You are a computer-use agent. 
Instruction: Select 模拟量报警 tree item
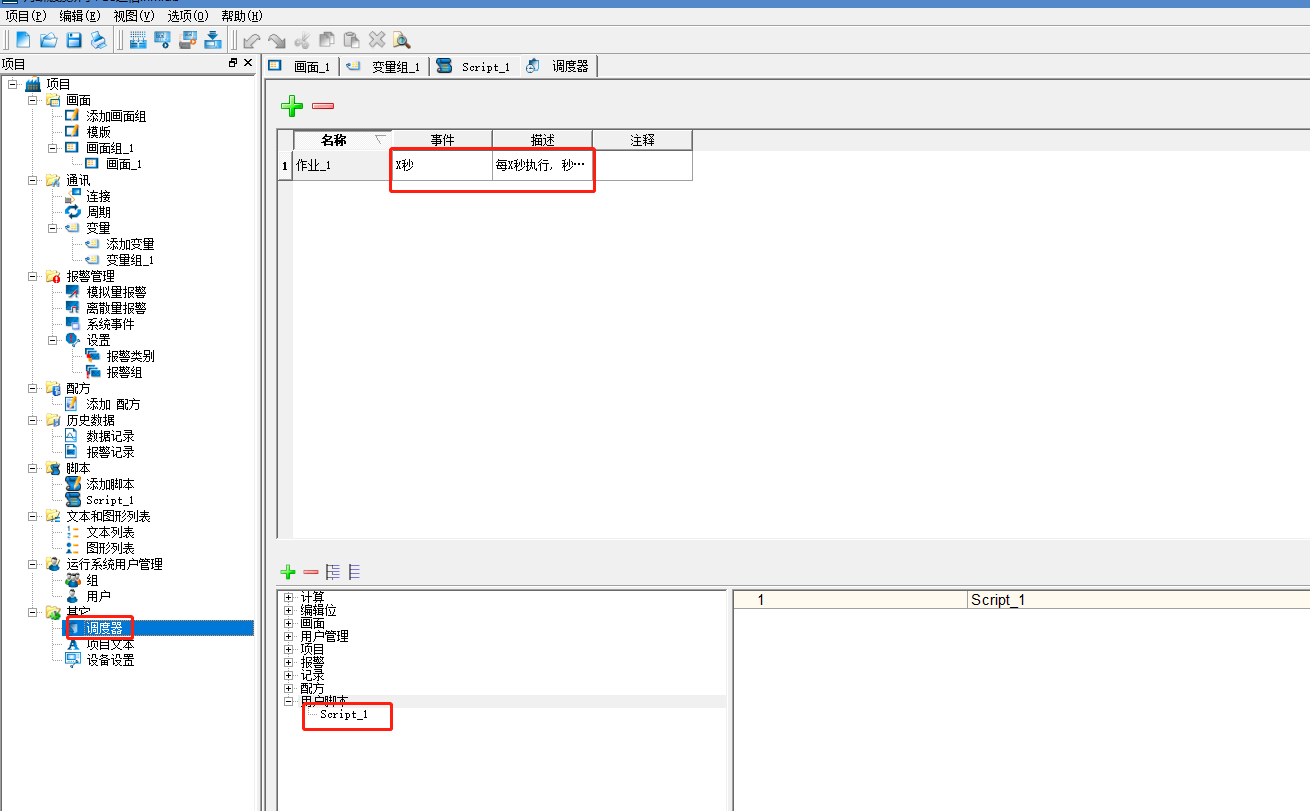click(116, 292)
